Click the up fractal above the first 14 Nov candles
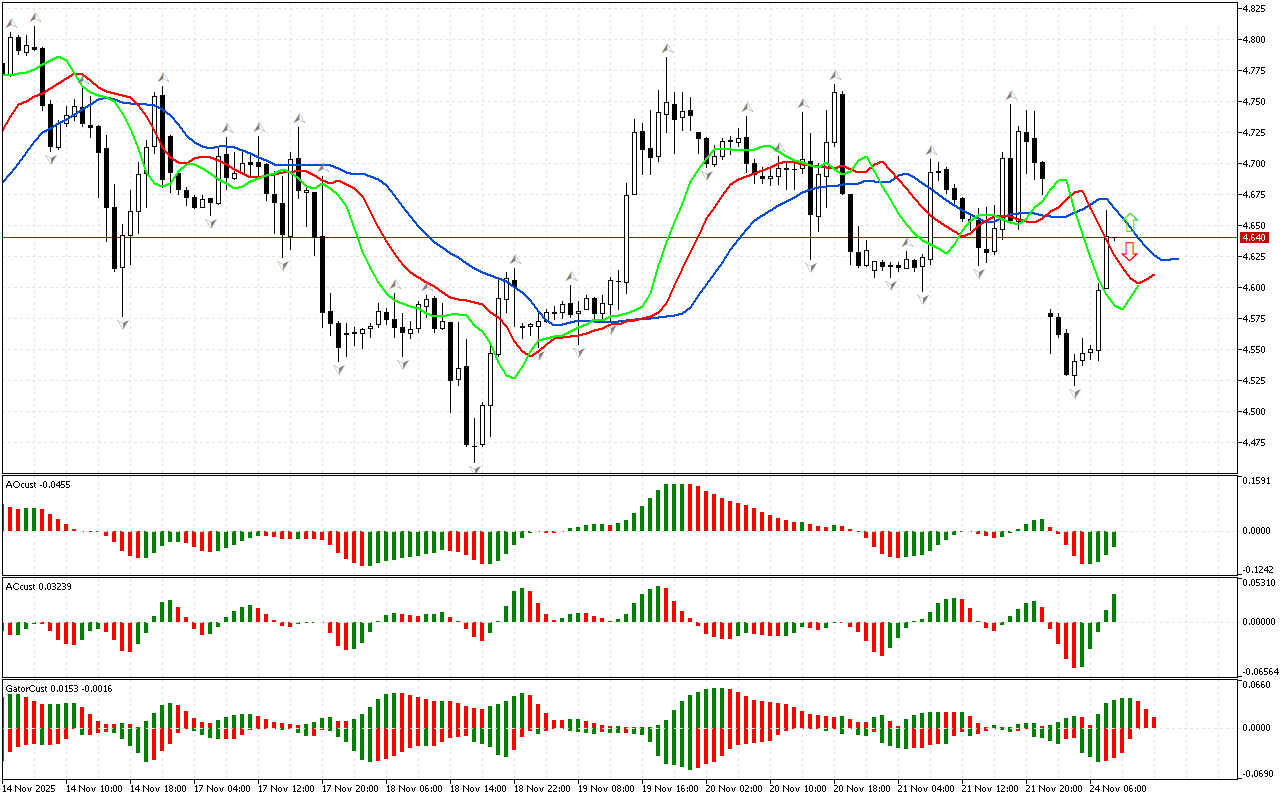 (36, 18)
